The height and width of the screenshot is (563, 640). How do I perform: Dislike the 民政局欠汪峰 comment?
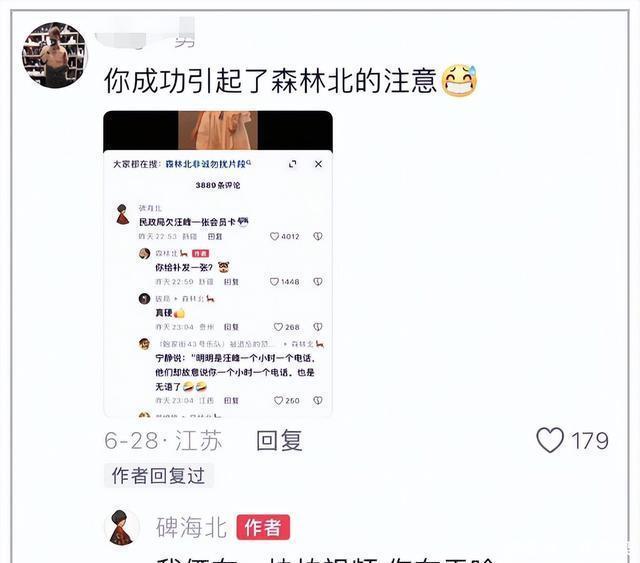(x=318, y=236)
